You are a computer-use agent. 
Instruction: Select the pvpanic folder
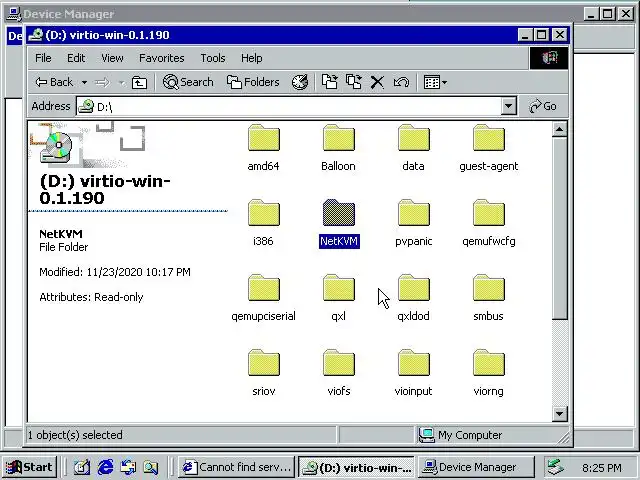(413, 223)
